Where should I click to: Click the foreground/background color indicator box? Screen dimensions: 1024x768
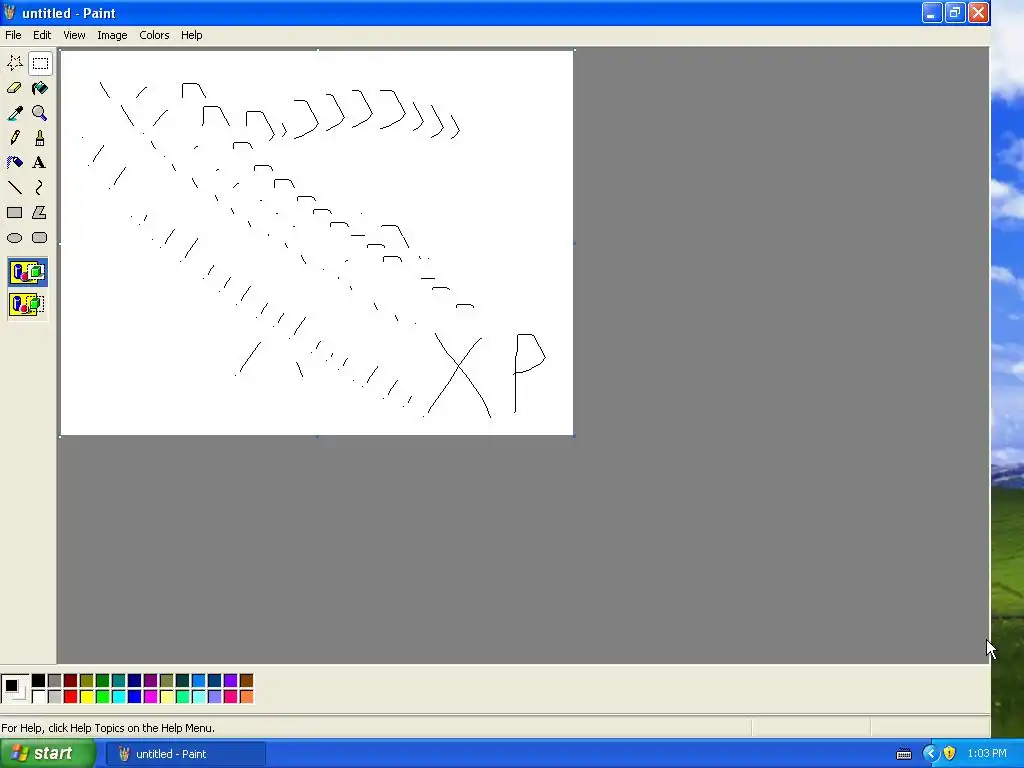(x=14, y=689)
